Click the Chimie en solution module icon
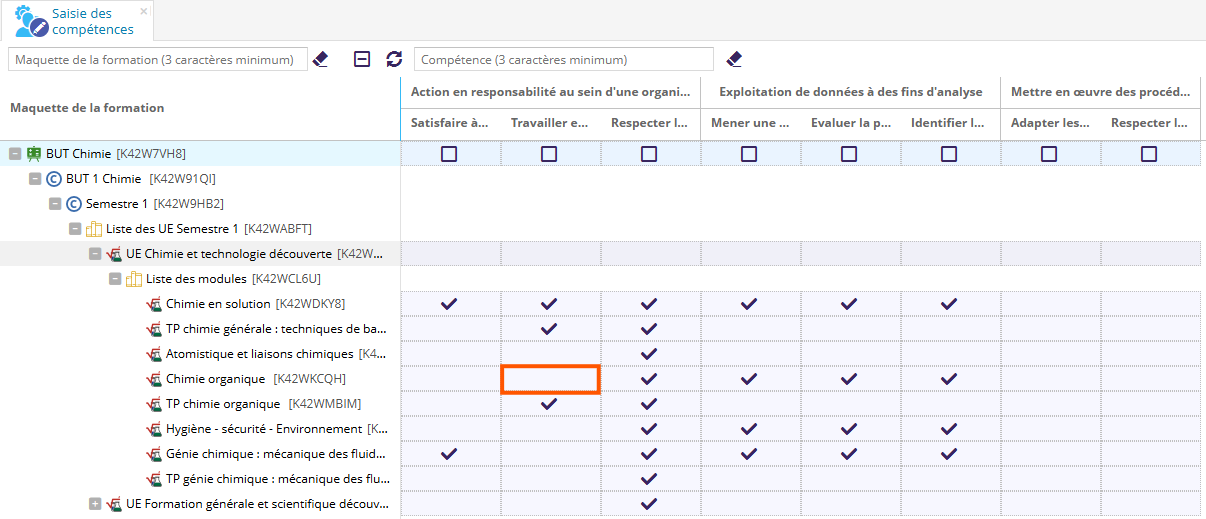The image size is (1206, 519). point(154,304)
